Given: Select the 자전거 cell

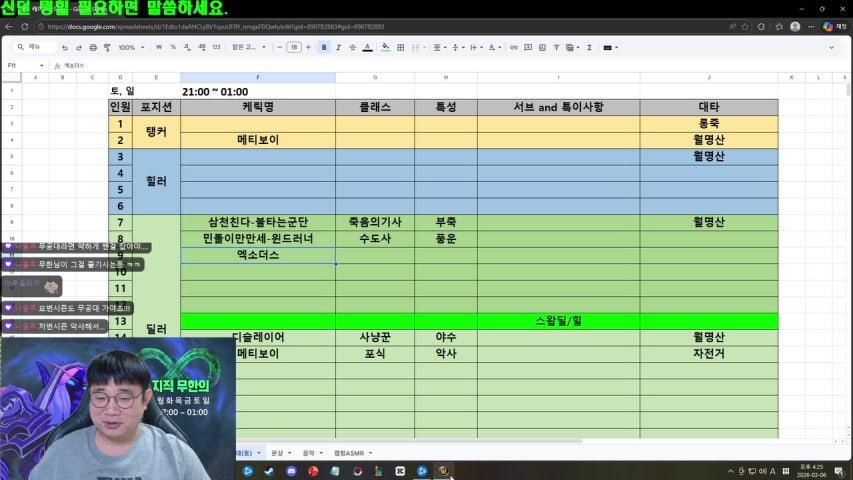Looking at the screenshot, I should tap(709, 353).
